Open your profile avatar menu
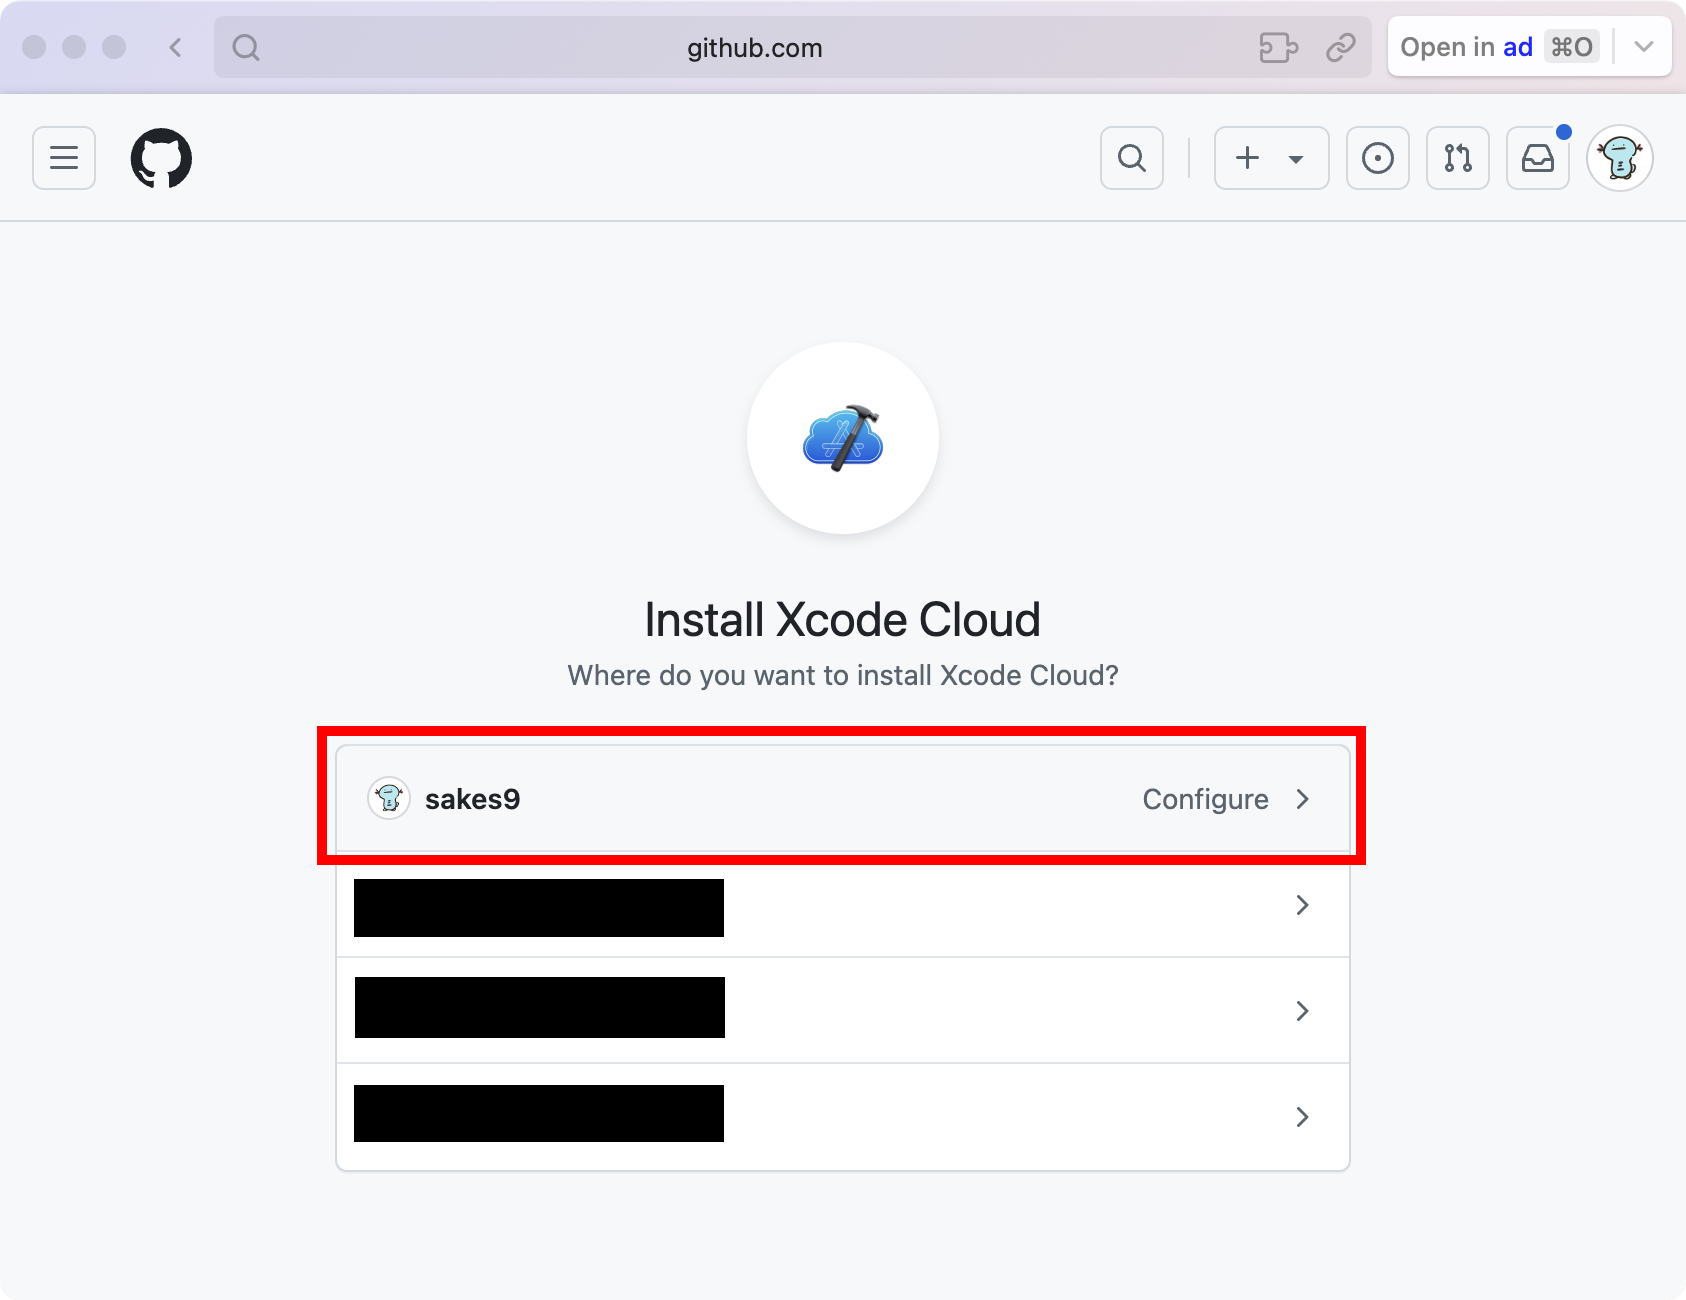The width and height of the screenshot is (1686, 1300). coord(1620,157)
